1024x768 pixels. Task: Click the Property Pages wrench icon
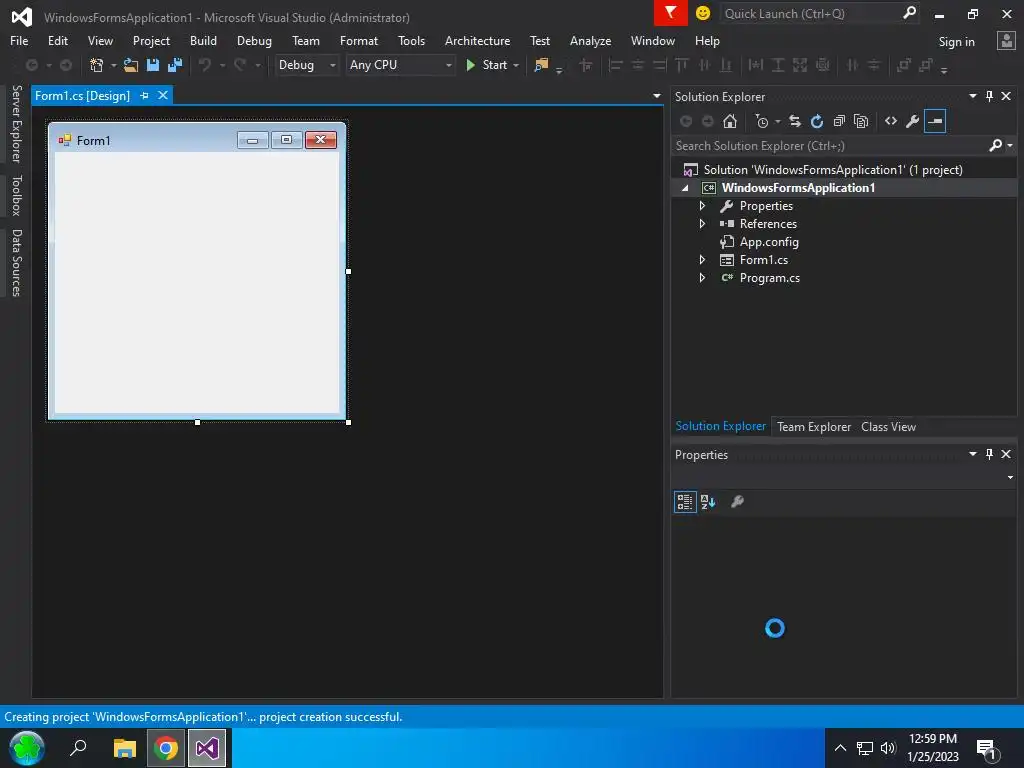point(737,502)
